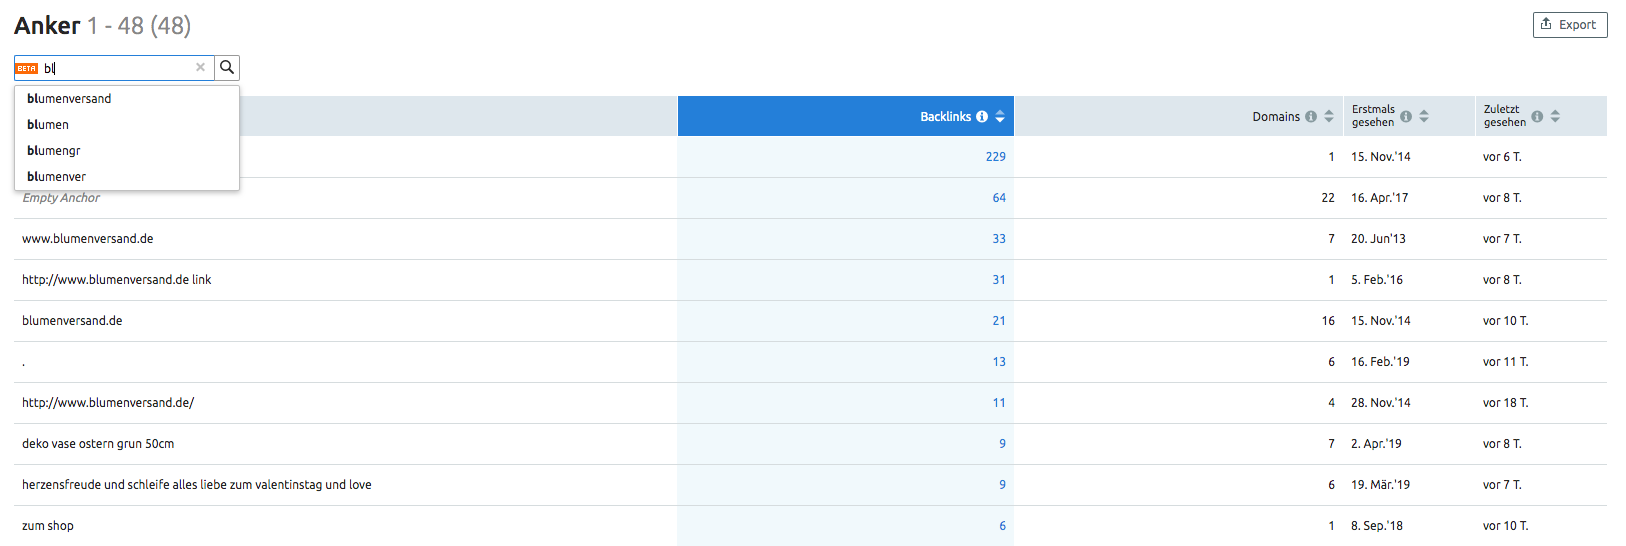Sort by Domains using the sort arrows

point(1329,117)
